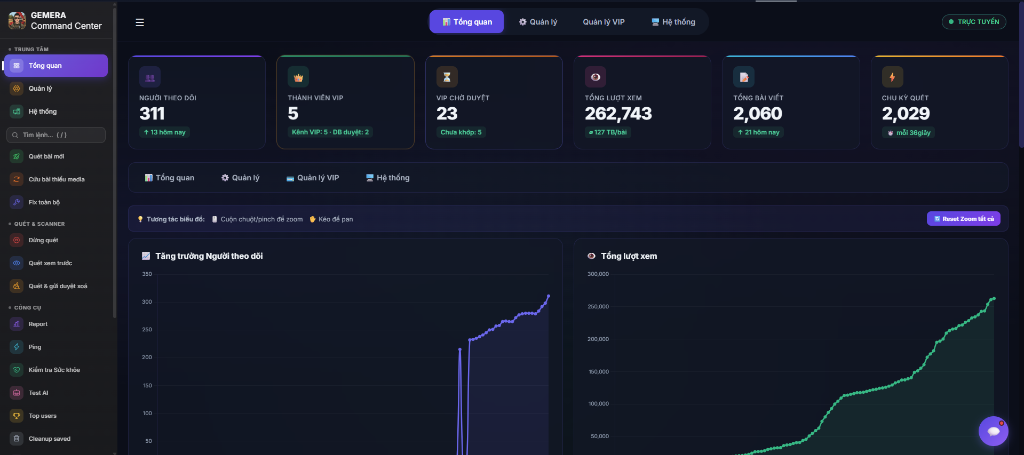Select Quét xem trước eye item

pos(56,263)
